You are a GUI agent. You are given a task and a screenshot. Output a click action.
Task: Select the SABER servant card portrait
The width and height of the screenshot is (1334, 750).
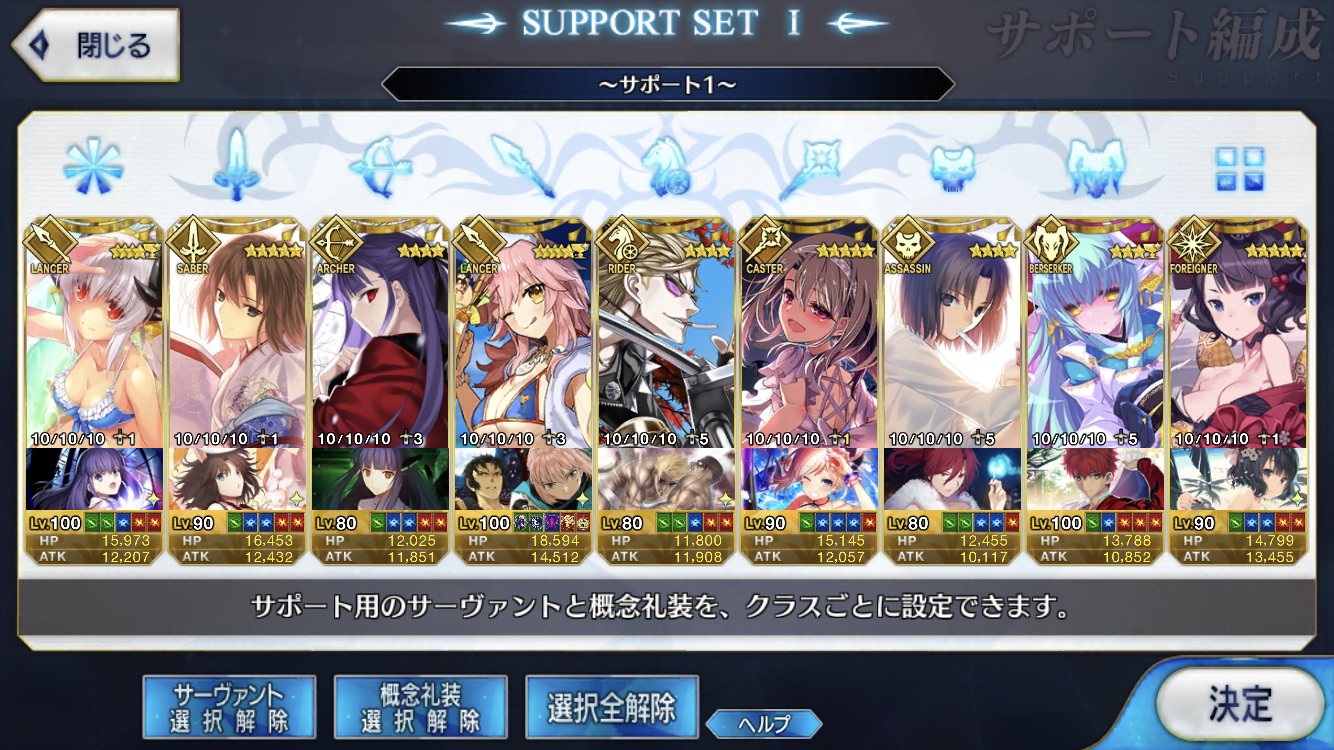click(237, 331)
